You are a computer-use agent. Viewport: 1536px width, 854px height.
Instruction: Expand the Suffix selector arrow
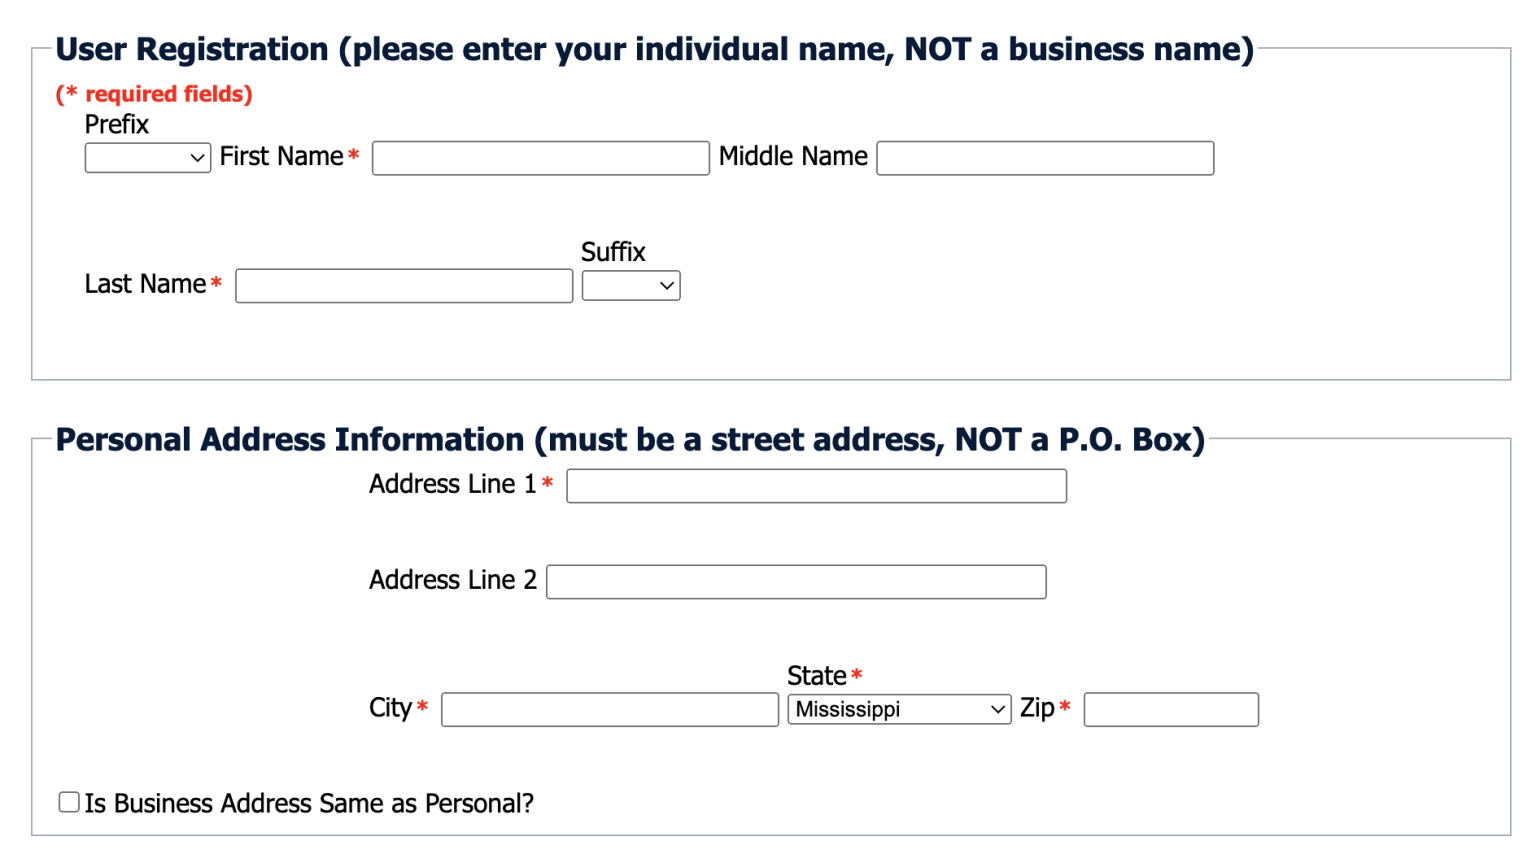tap(664, 285)
